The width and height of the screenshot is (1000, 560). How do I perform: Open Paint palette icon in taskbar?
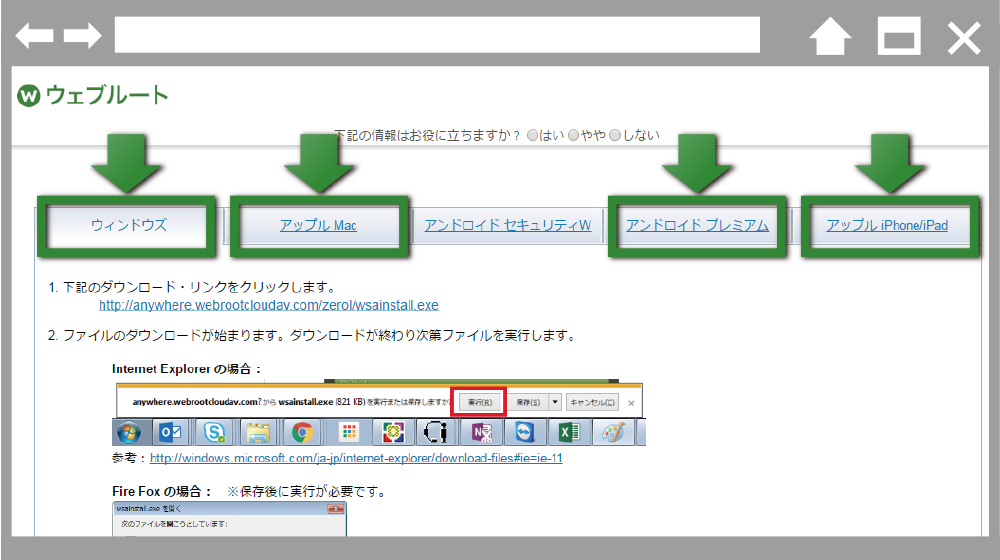613,432
